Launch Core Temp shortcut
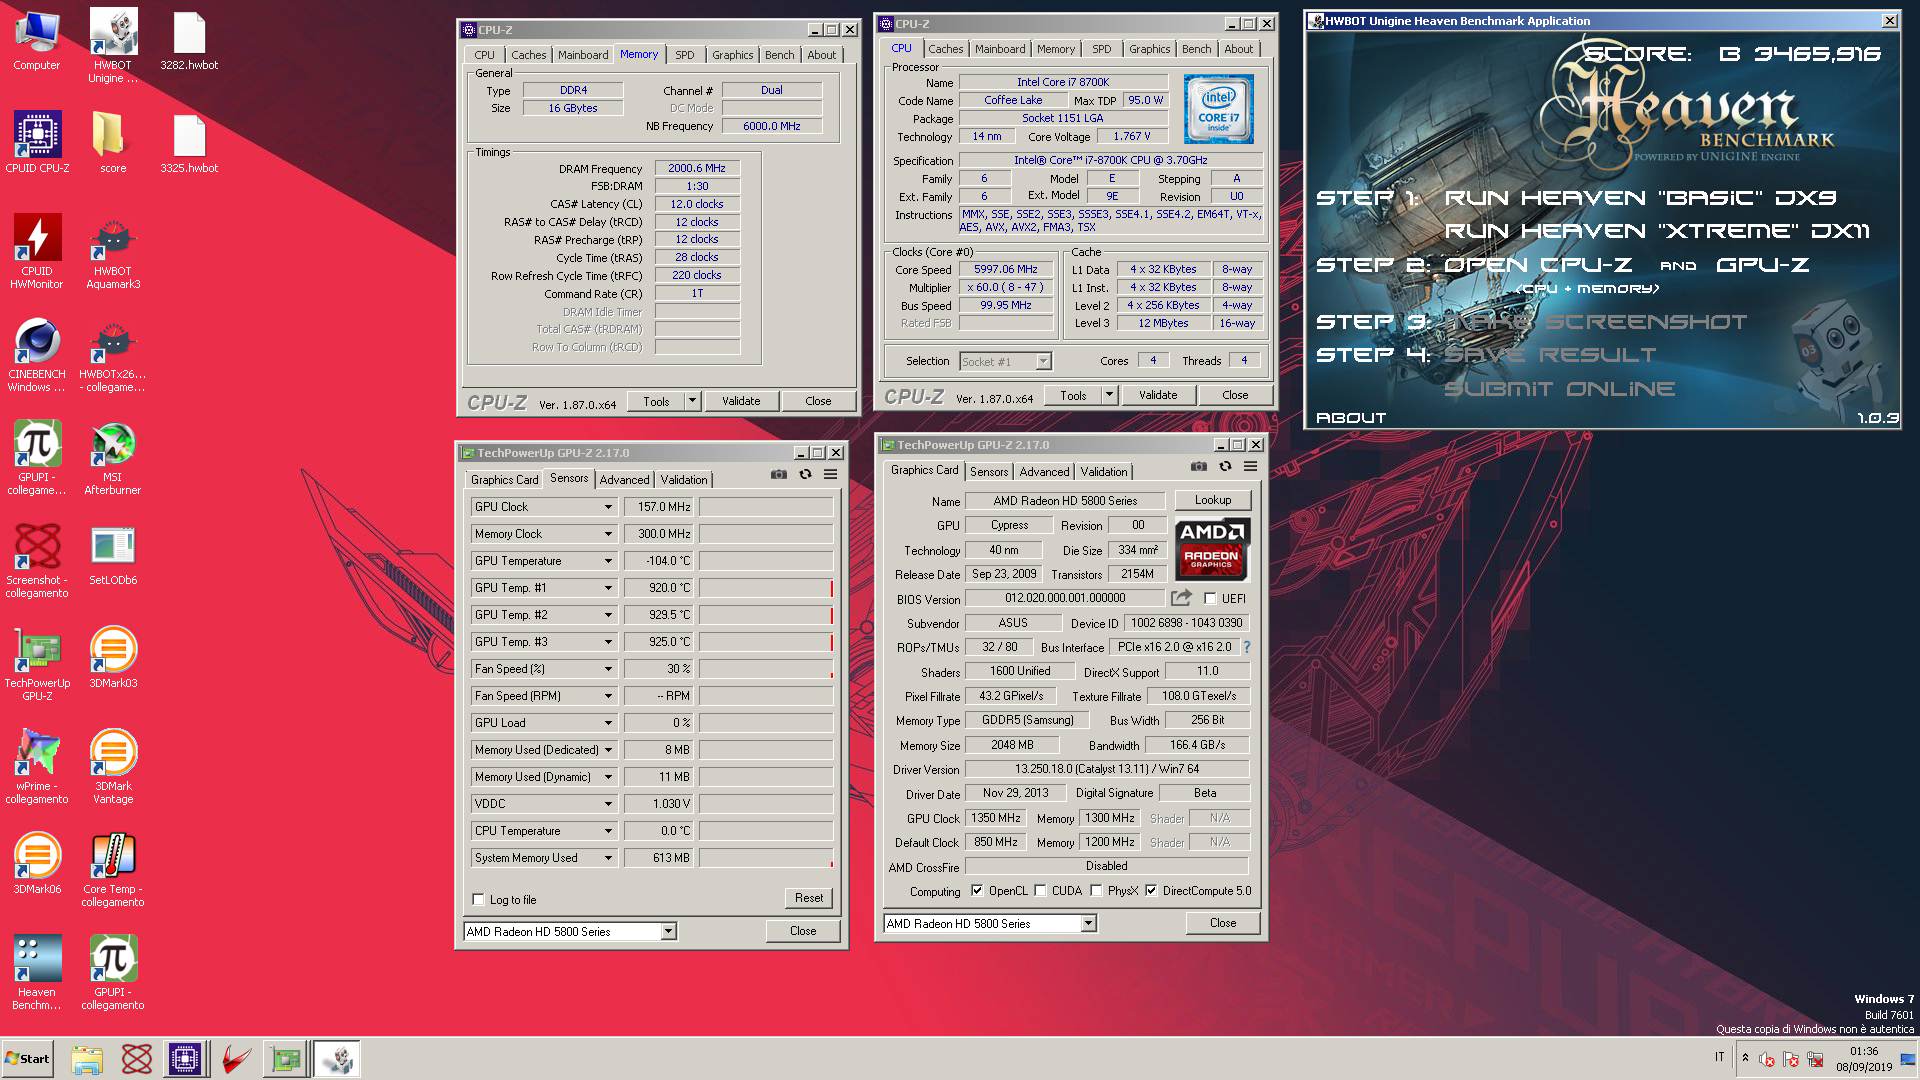 pyautogui.click(x=113, y=870)
